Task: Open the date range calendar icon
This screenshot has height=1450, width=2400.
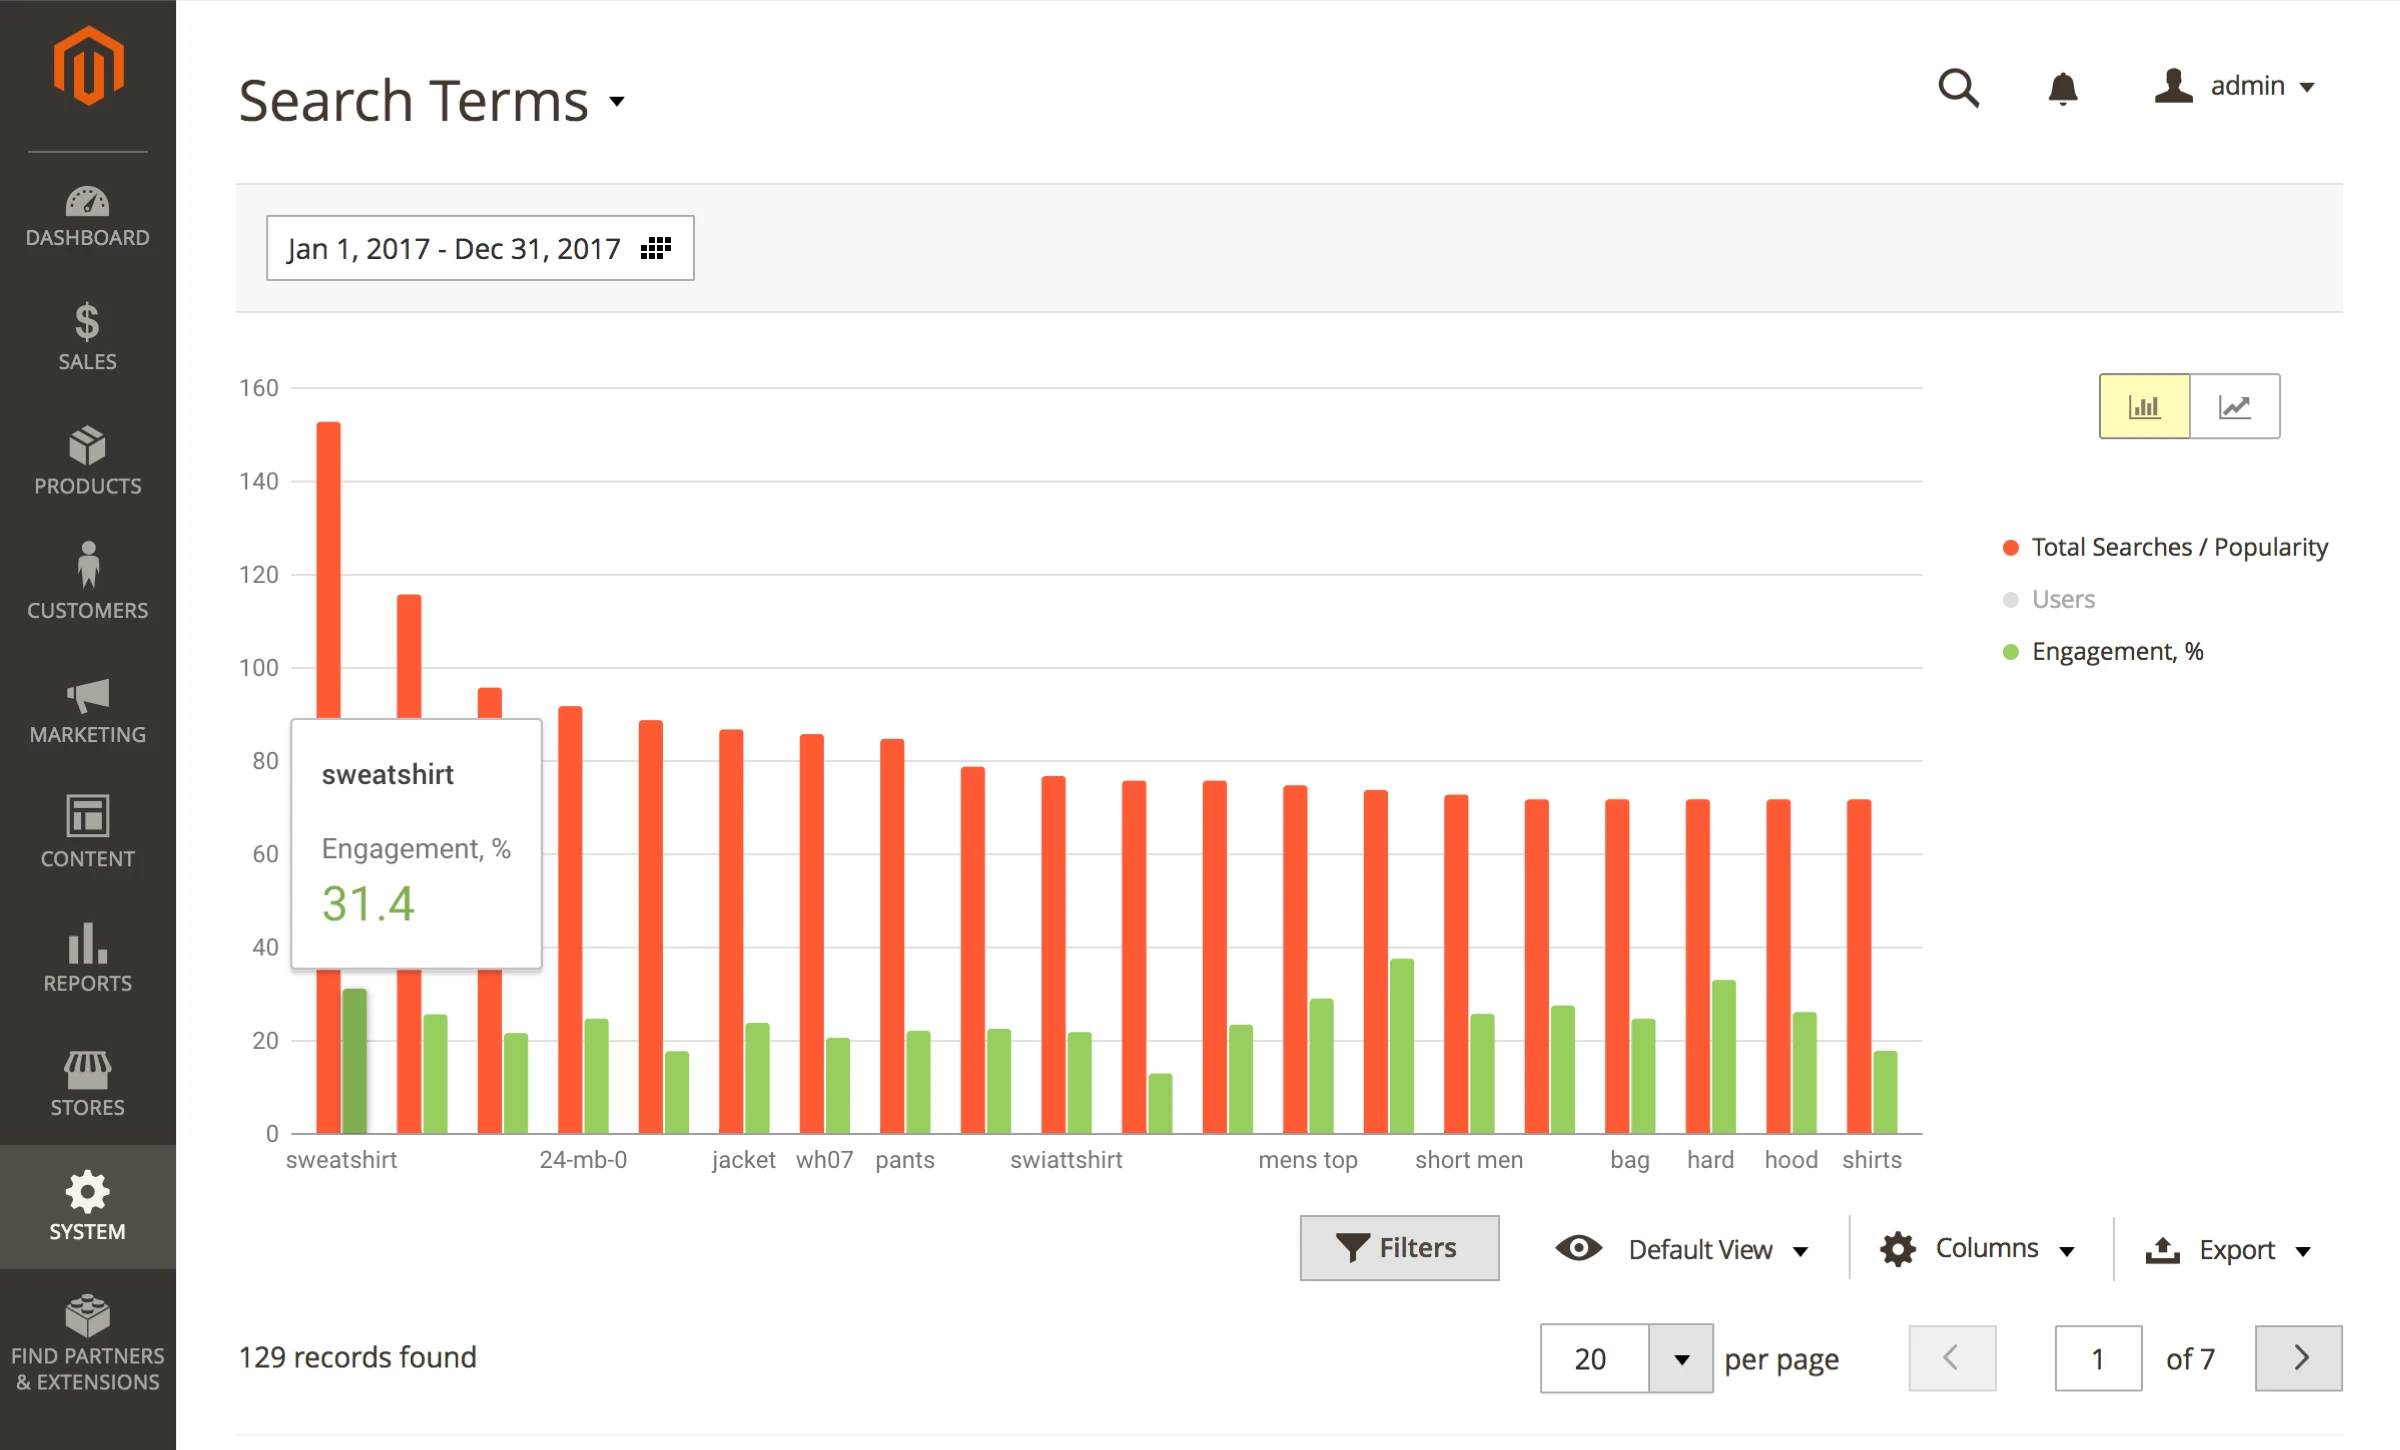Action: [656, 248]
